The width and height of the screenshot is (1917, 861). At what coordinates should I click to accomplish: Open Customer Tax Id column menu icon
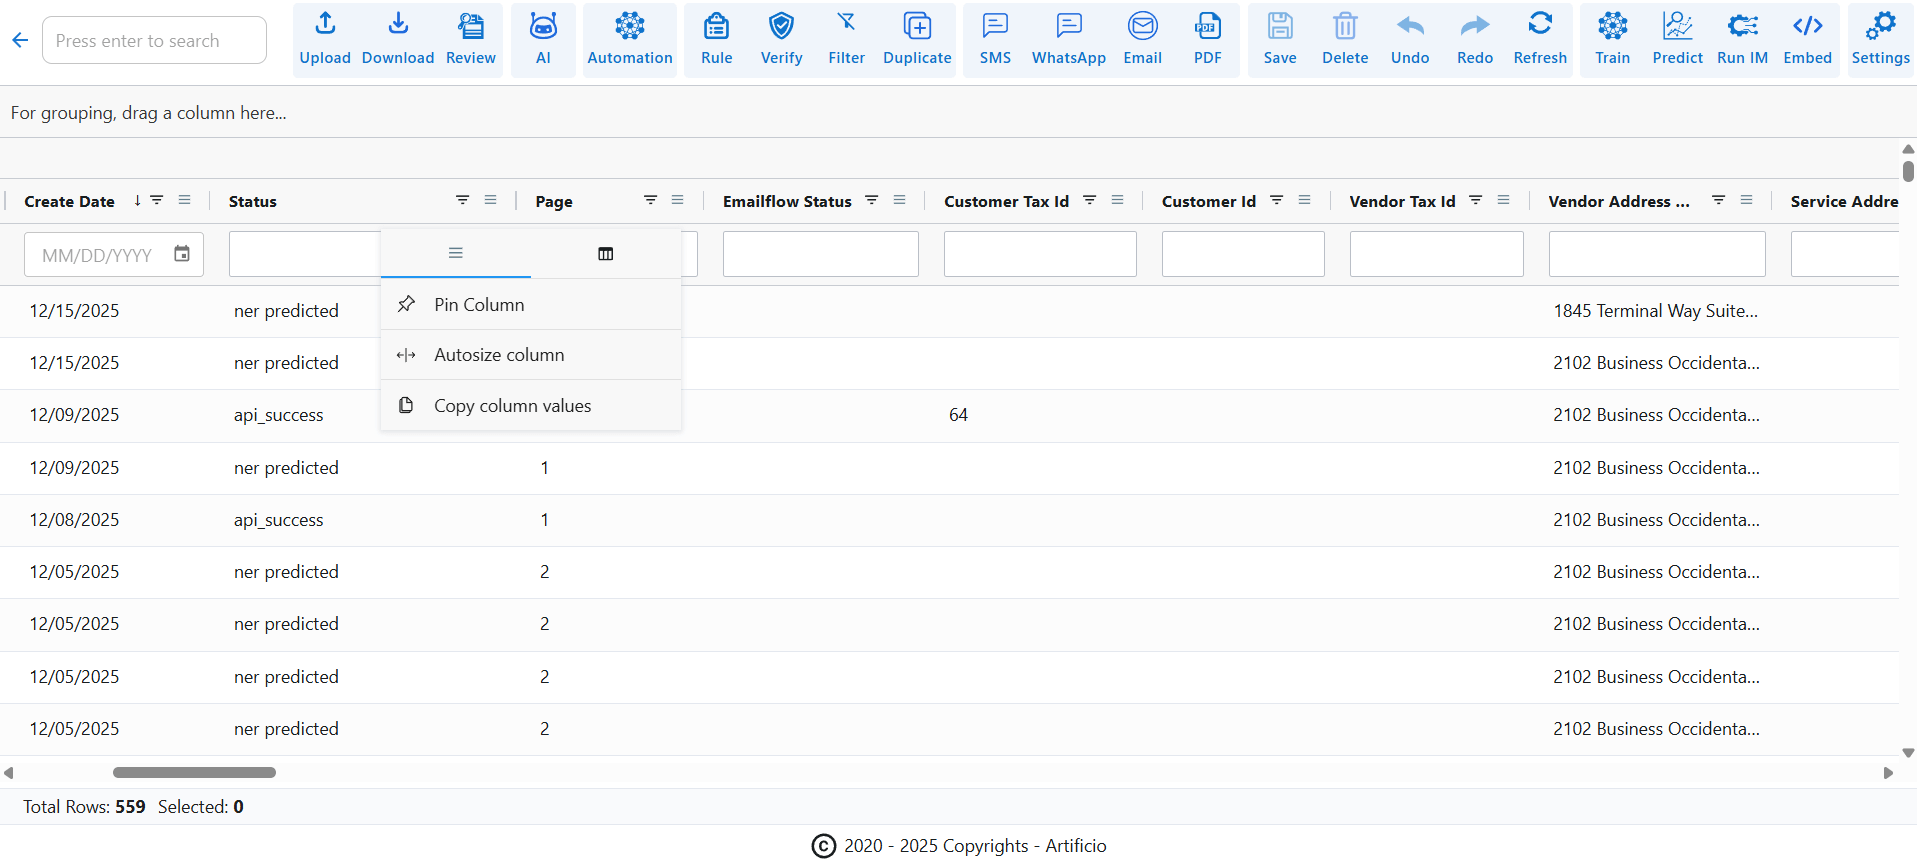(1118, 200)
